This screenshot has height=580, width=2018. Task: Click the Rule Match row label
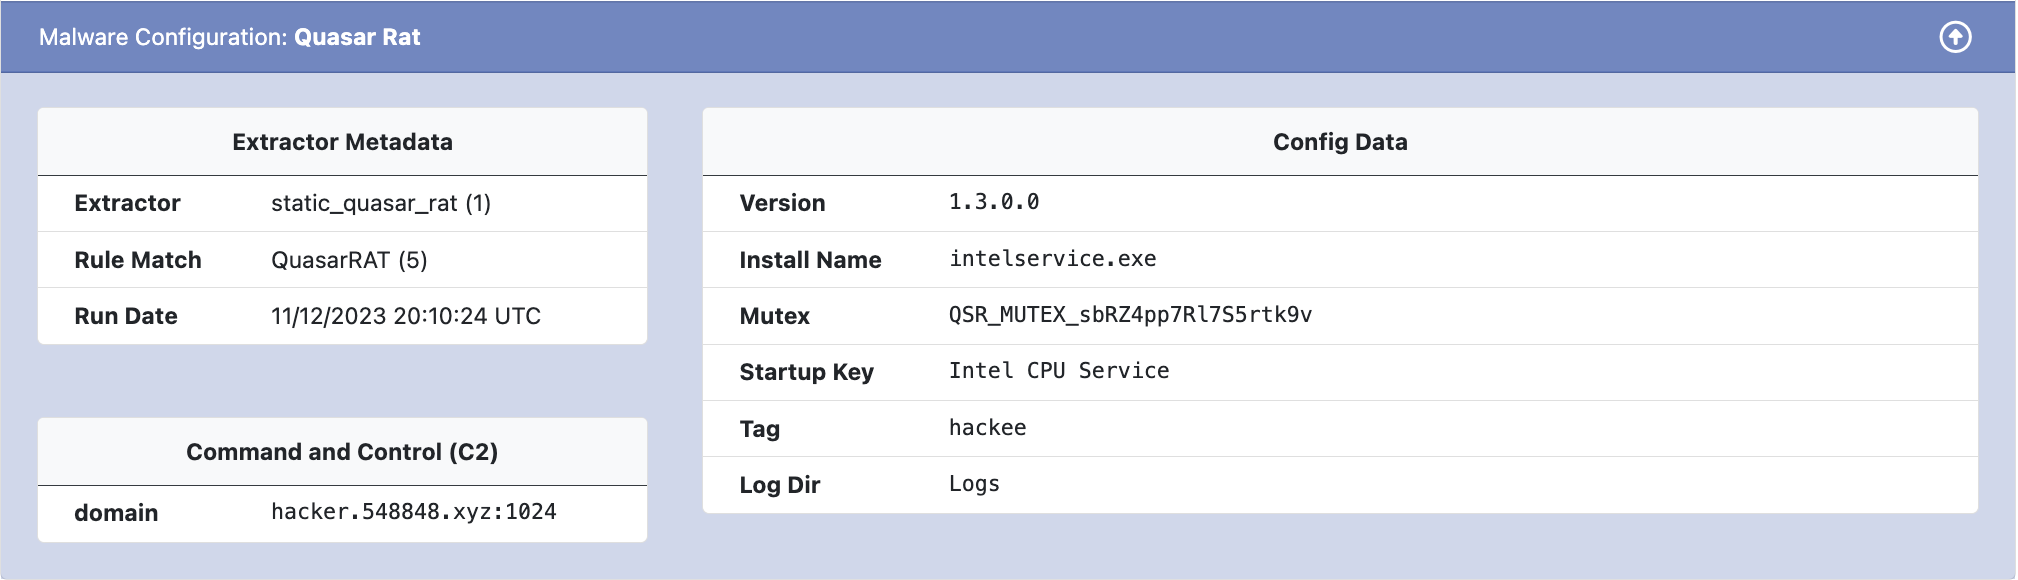click(138, 260)
